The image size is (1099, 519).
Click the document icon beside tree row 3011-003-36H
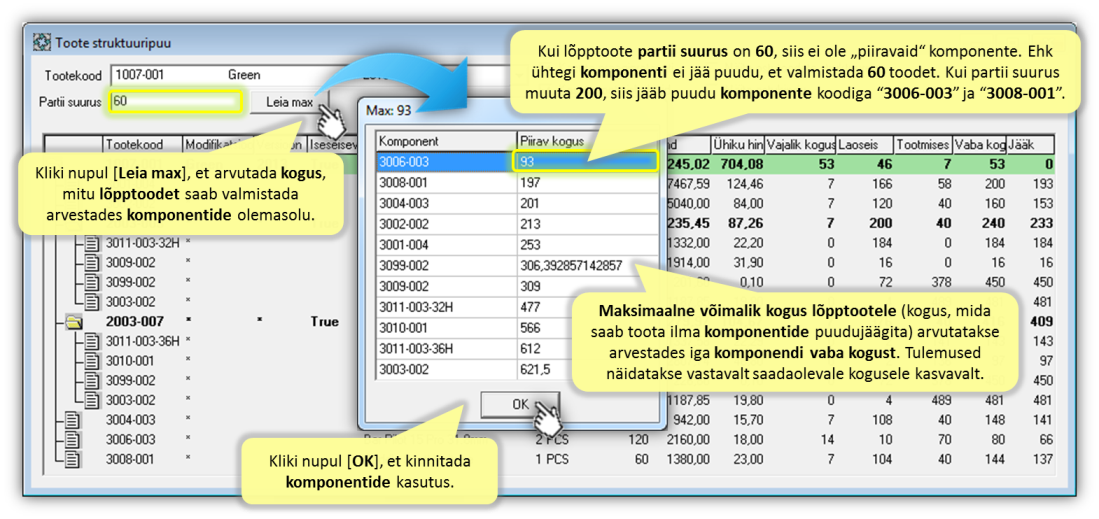point(93,342)
